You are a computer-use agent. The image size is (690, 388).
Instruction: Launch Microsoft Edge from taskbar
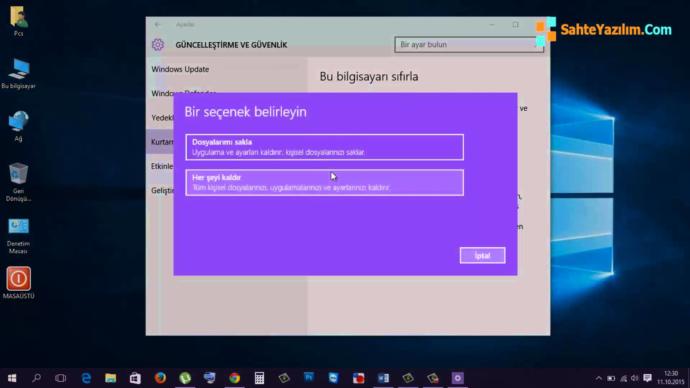pyautogui.click(x=86, y=378)
